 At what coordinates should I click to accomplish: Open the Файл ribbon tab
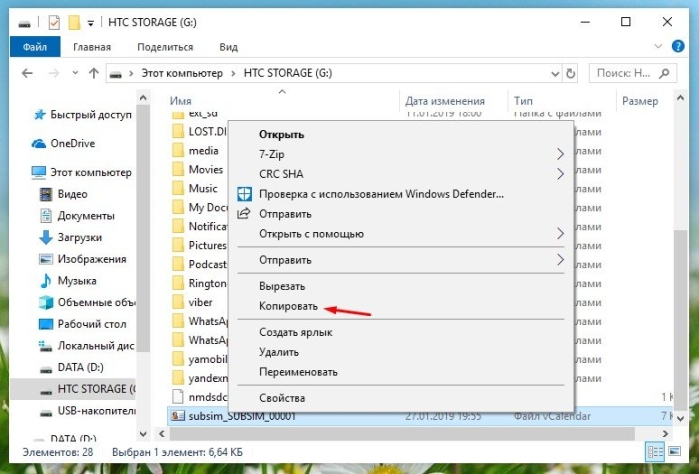[35, 47]
